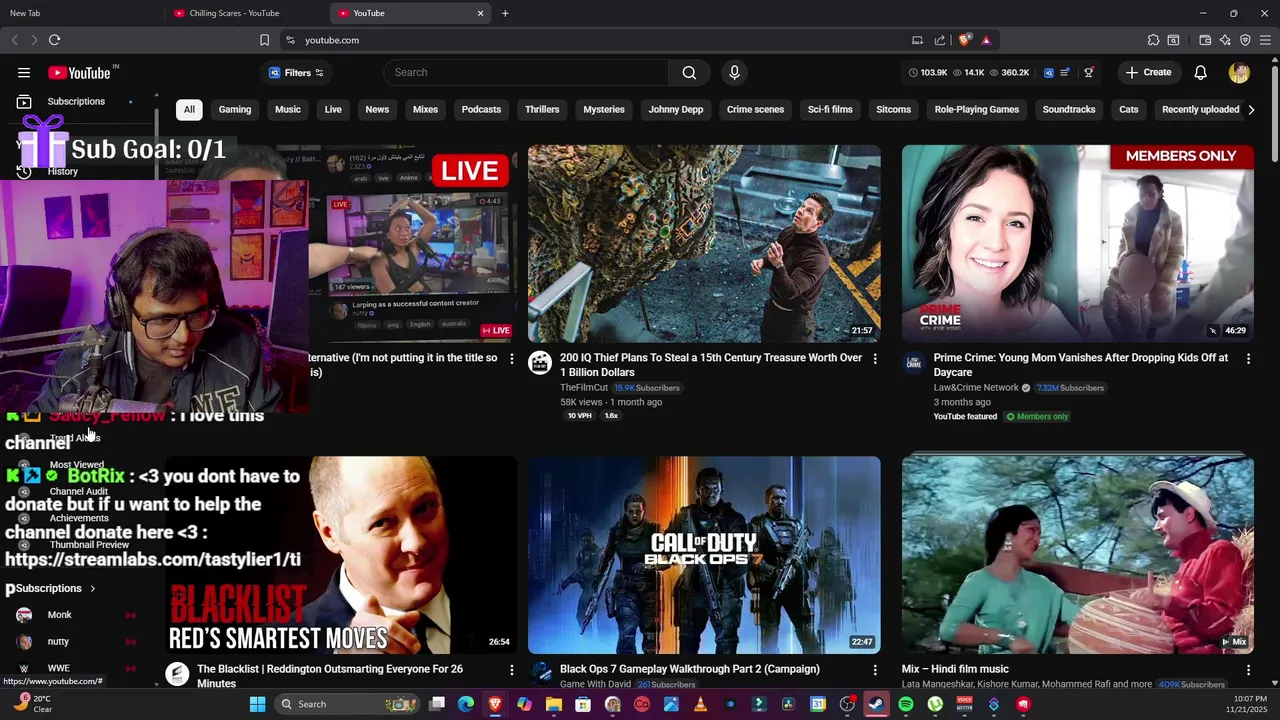The image size is (1280, 720).
Task: Open Brave Shields lion icon
Action: [x=964, y=40]
